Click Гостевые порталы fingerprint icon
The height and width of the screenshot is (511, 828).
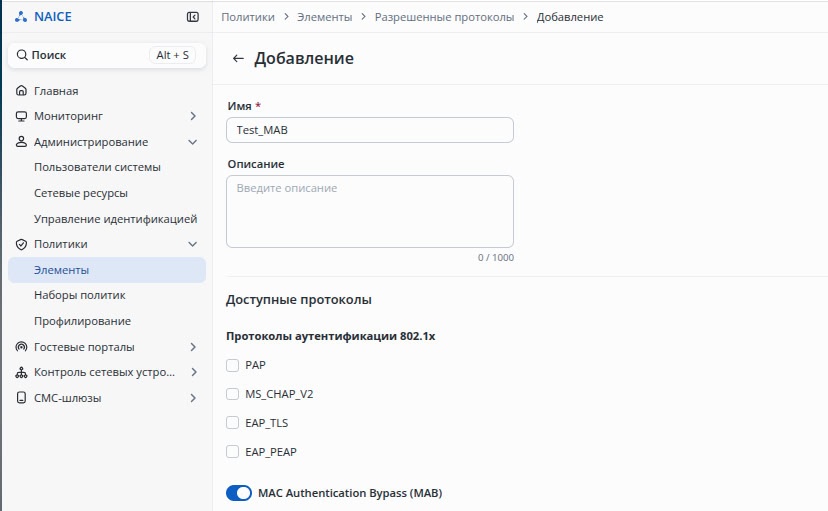coord(22,347)
